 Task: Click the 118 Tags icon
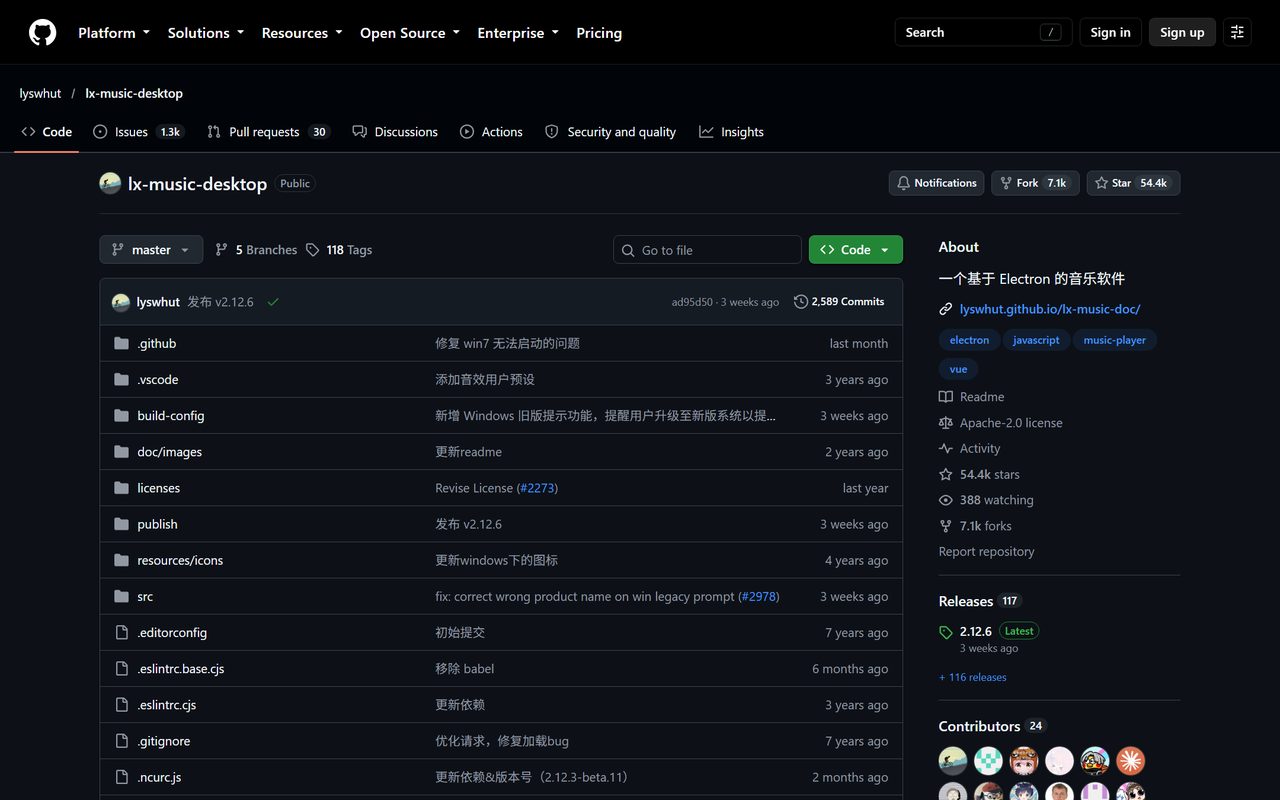(x=313, y=250)
